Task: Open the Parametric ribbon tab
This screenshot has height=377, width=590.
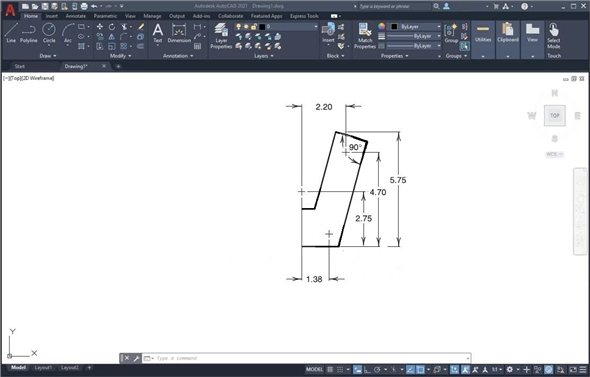Action: [x=105, y=16]
